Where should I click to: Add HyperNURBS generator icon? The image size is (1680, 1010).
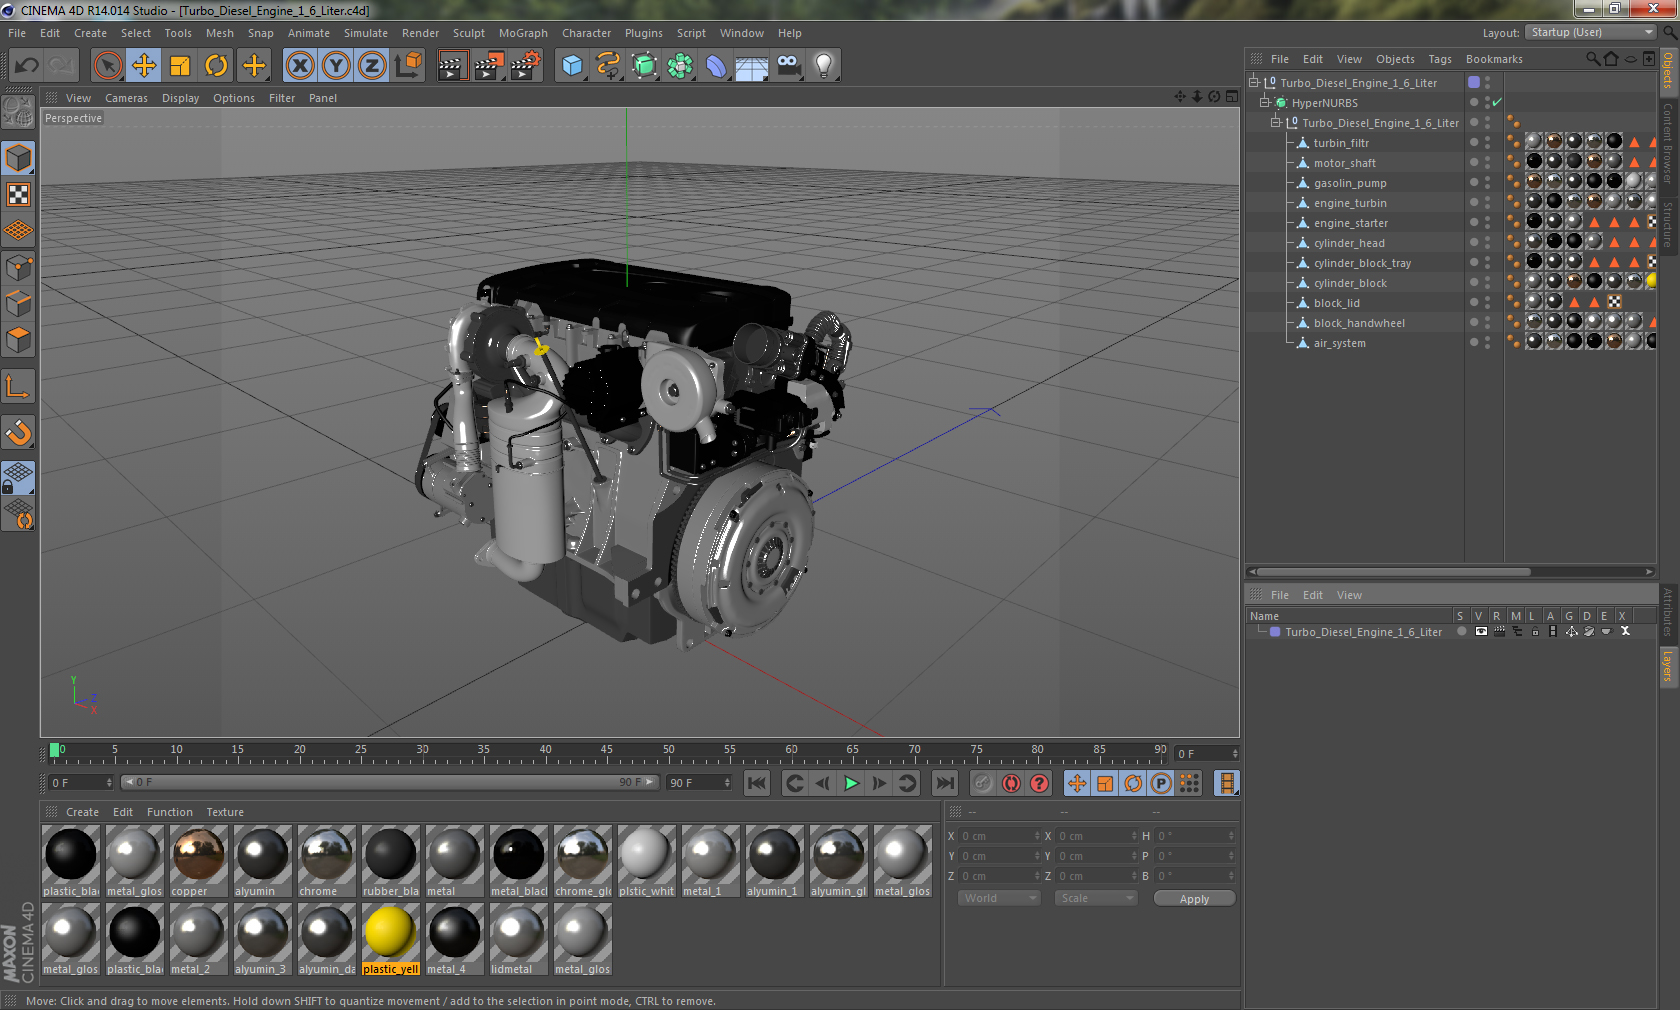[645, 66]
